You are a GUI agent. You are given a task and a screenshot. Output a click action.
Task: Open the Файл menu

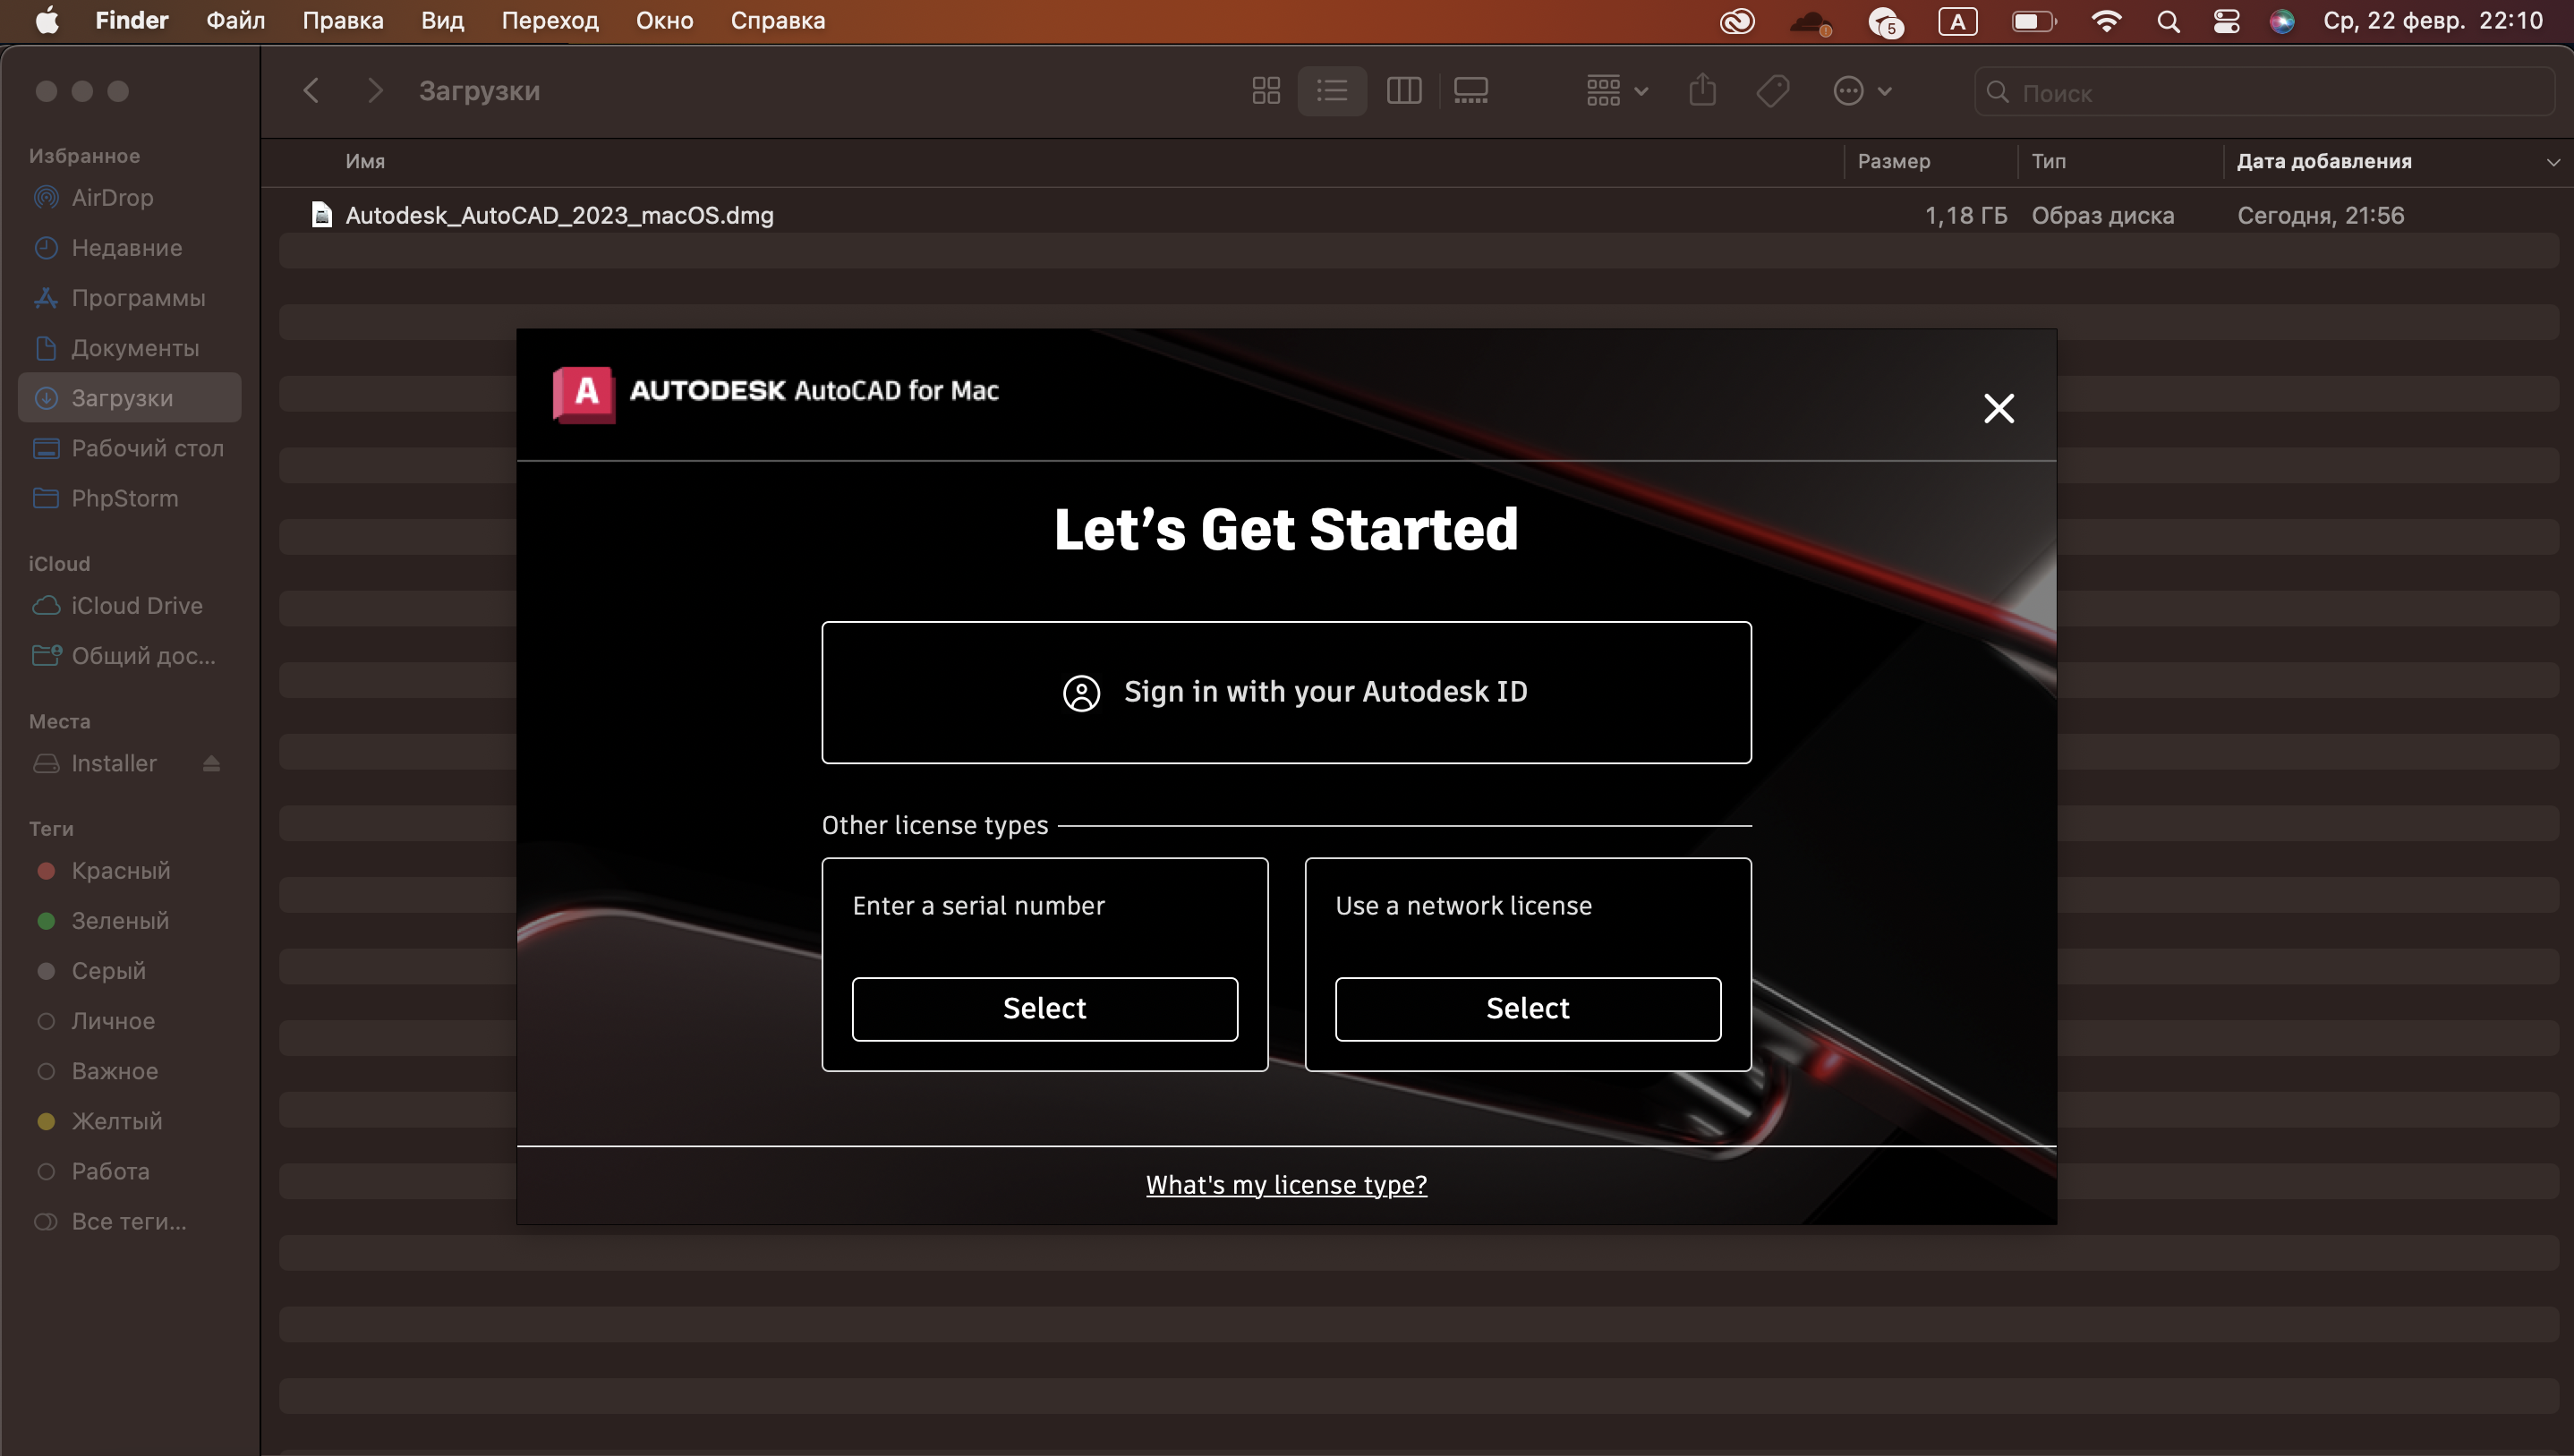pos(235,21)
